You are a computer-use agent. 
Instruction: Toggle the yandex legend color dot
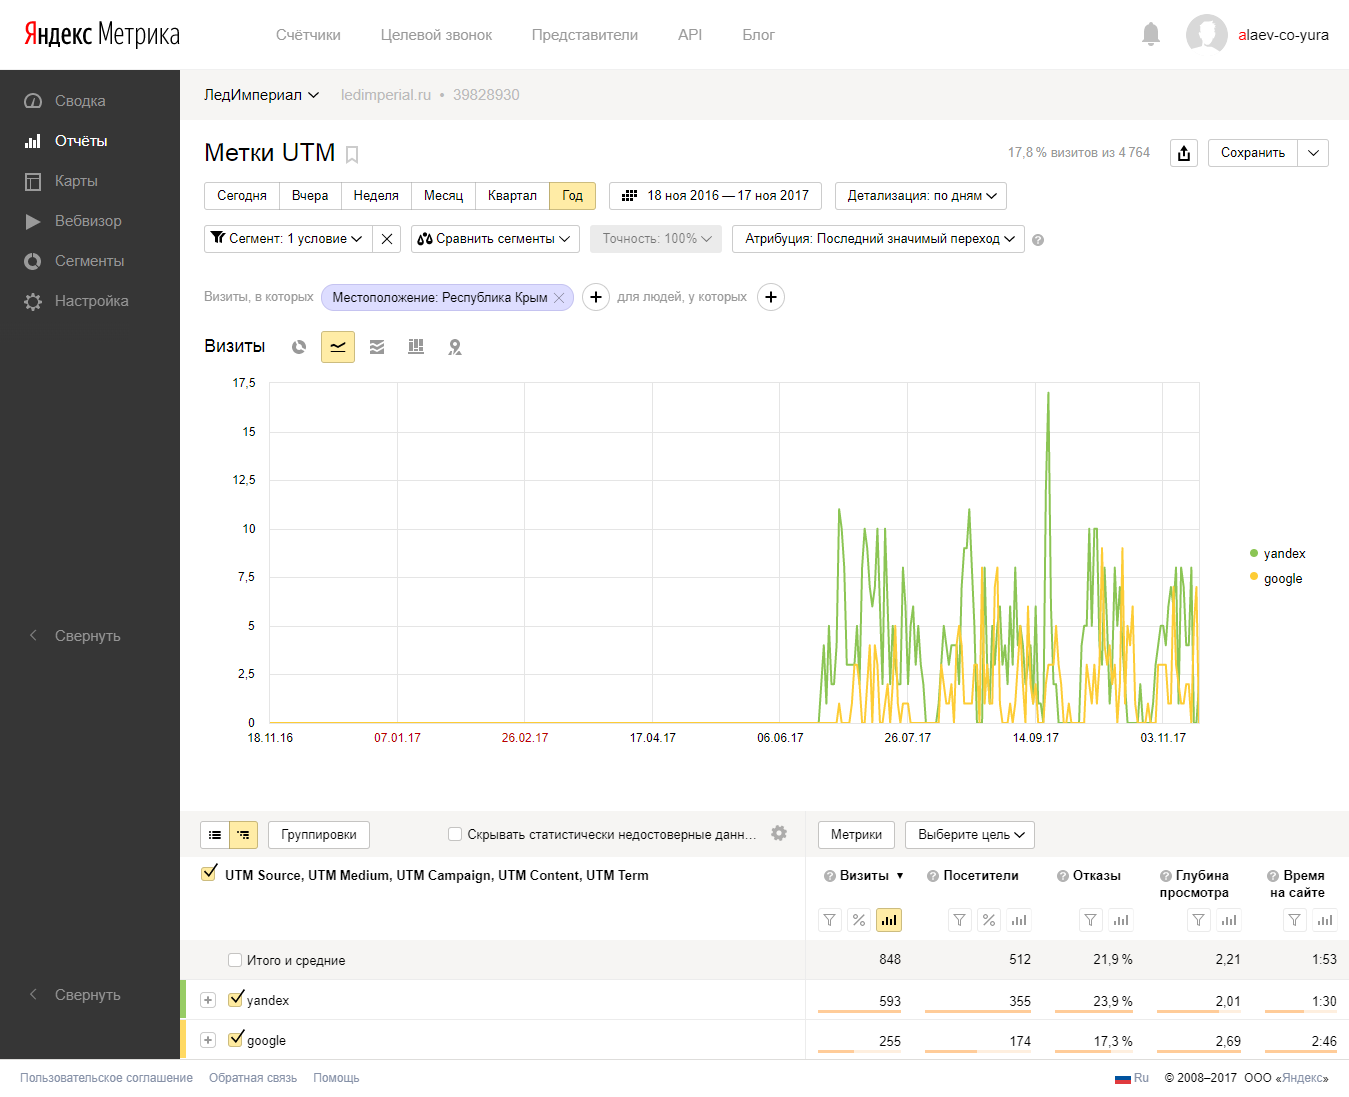[x=1254, y=553]
